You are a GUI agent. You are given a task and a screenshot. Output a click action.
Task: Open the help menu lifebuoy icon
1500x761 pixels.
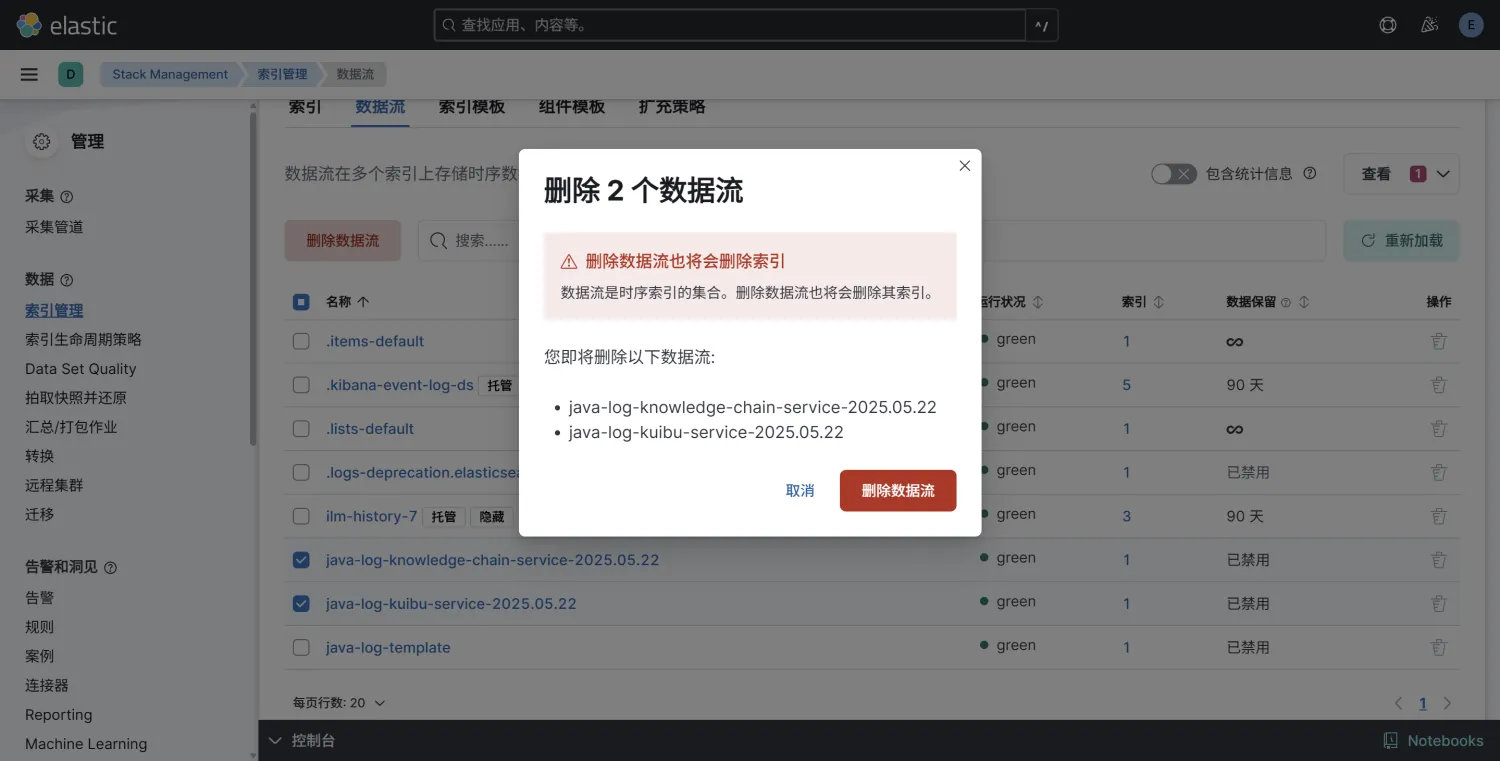tap(1388, 25)
